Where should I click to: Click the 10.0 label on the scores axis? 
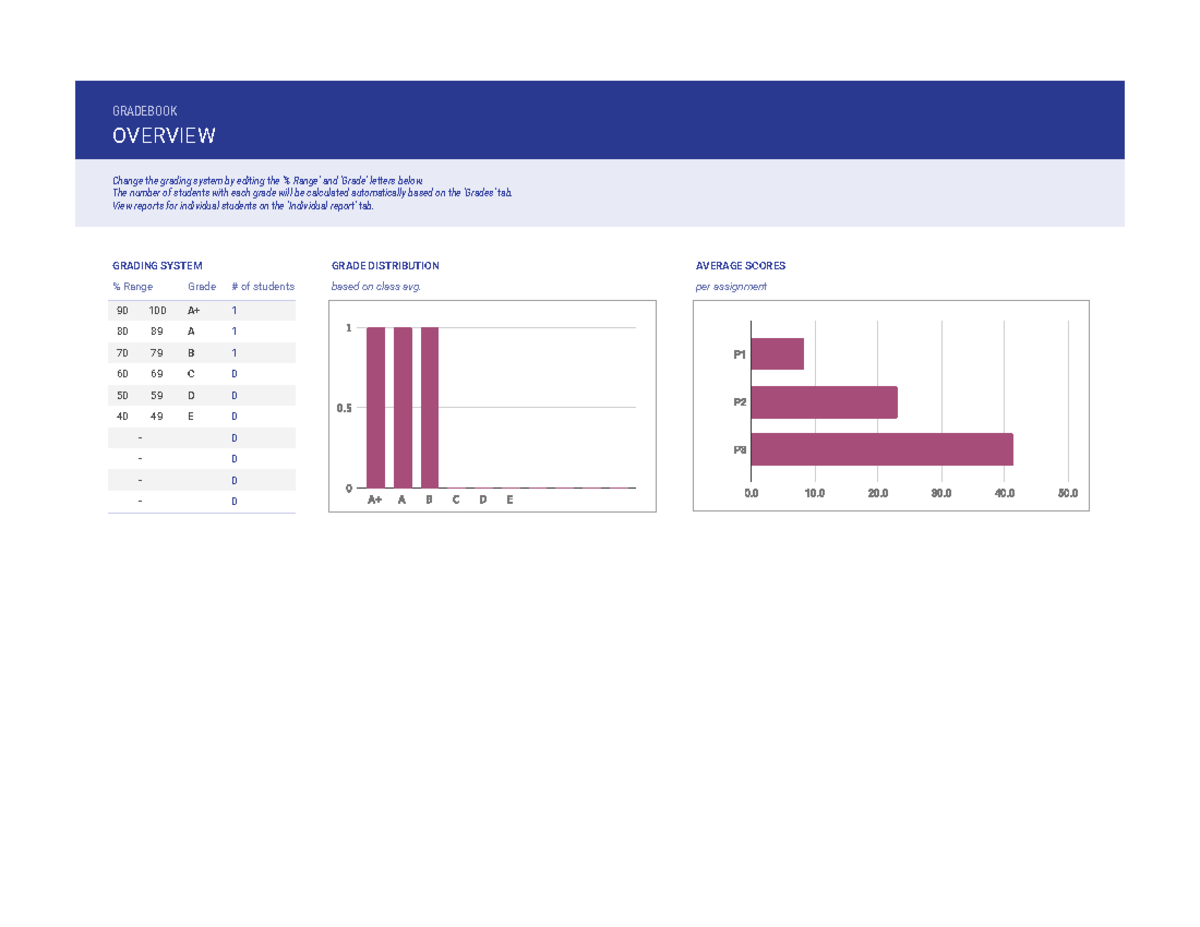pos(814,493)
